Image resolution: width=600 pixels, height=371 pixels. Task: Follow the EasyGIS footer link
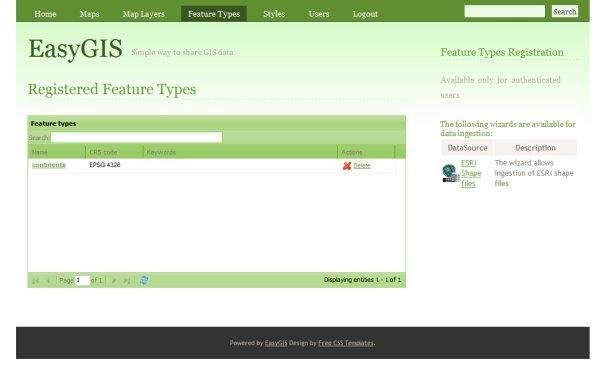pyautogui.click(x=276, y=343)
